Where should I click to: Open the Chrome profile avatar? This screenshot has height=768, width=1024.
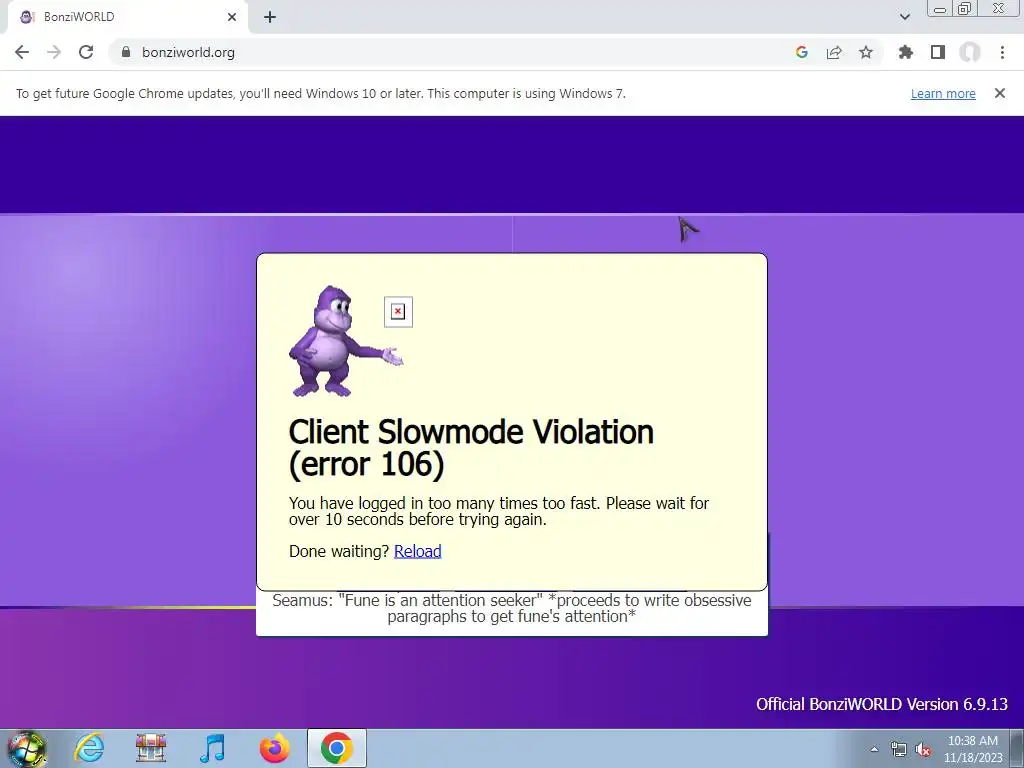coord(970,52)
